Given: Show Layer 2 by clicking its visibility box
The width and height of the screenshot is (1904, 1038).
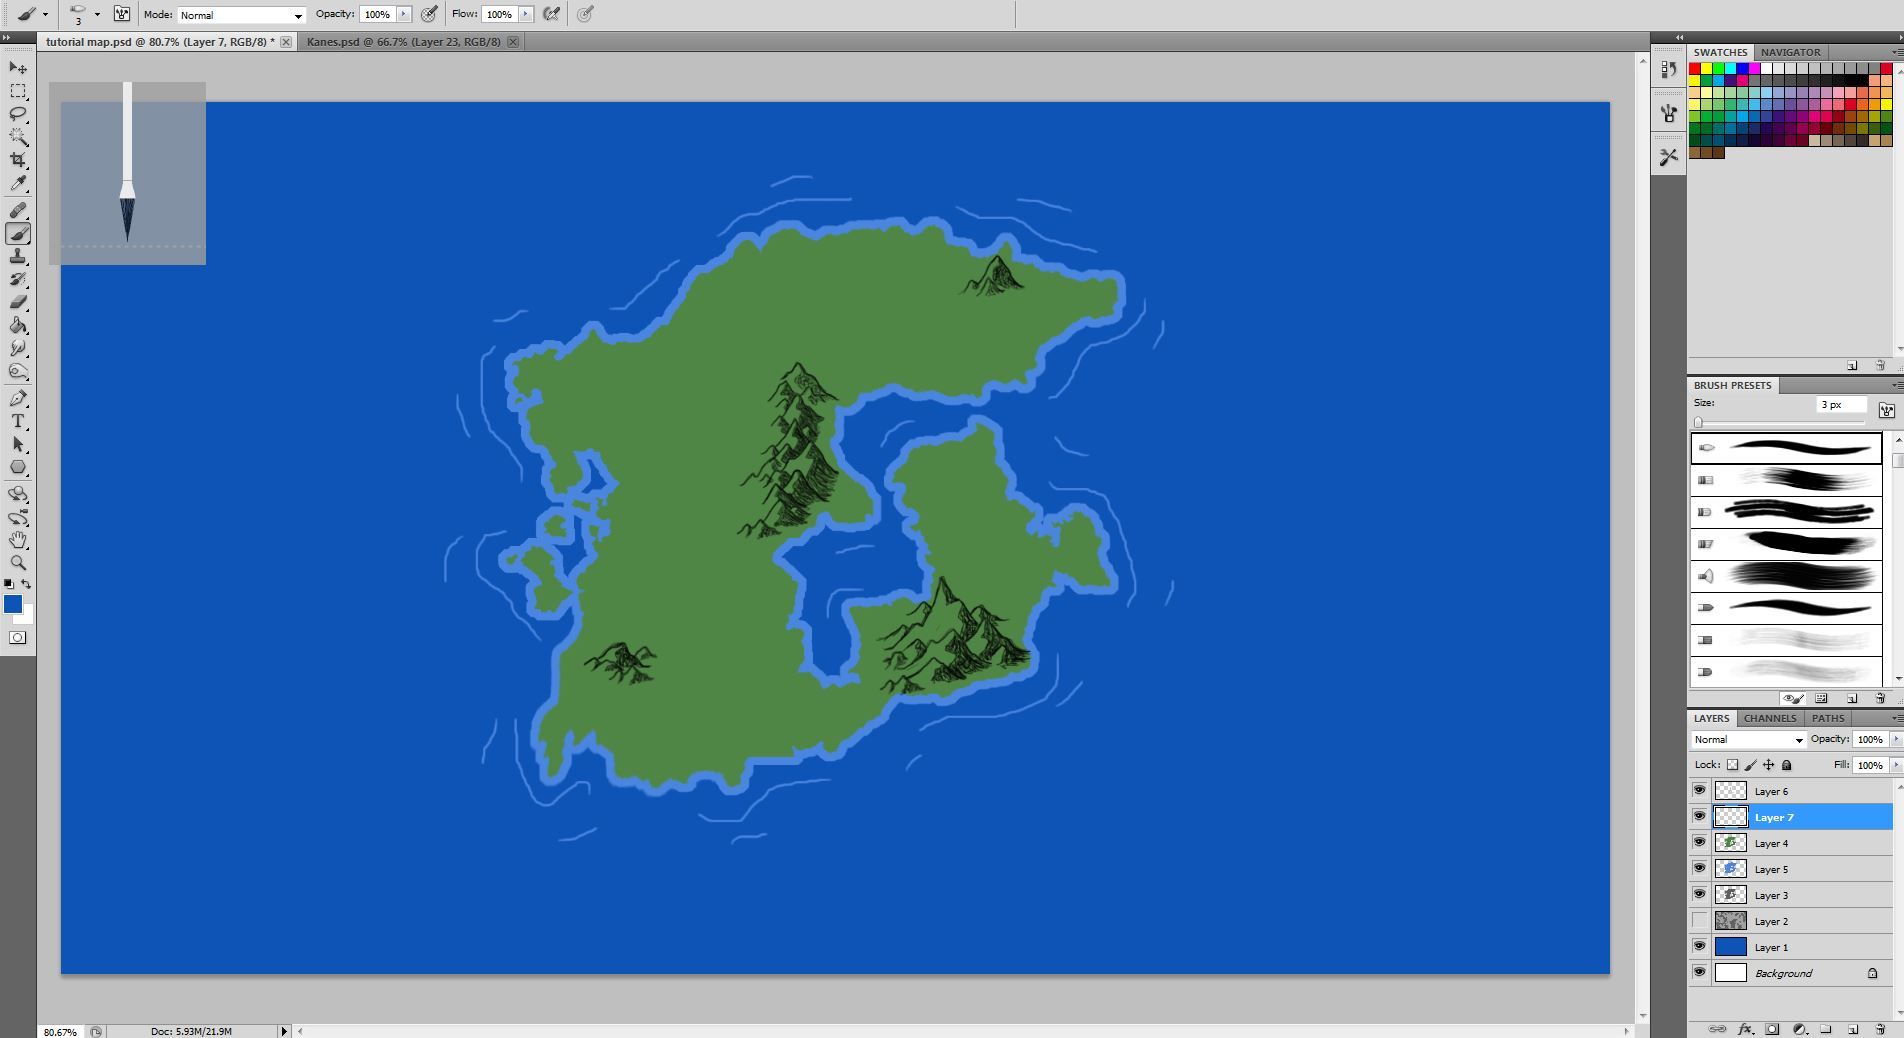Looking at the screenshot, I should [x=1700, y=919].
